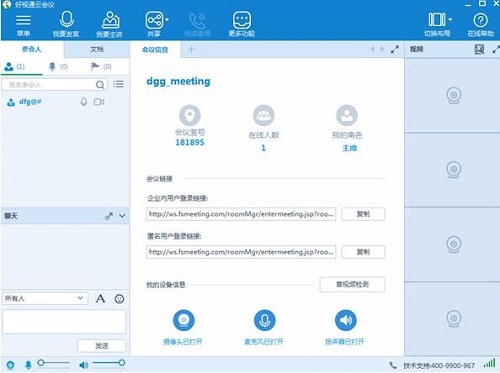
Task: Click the 主席 role text
Action: [349, 148]
